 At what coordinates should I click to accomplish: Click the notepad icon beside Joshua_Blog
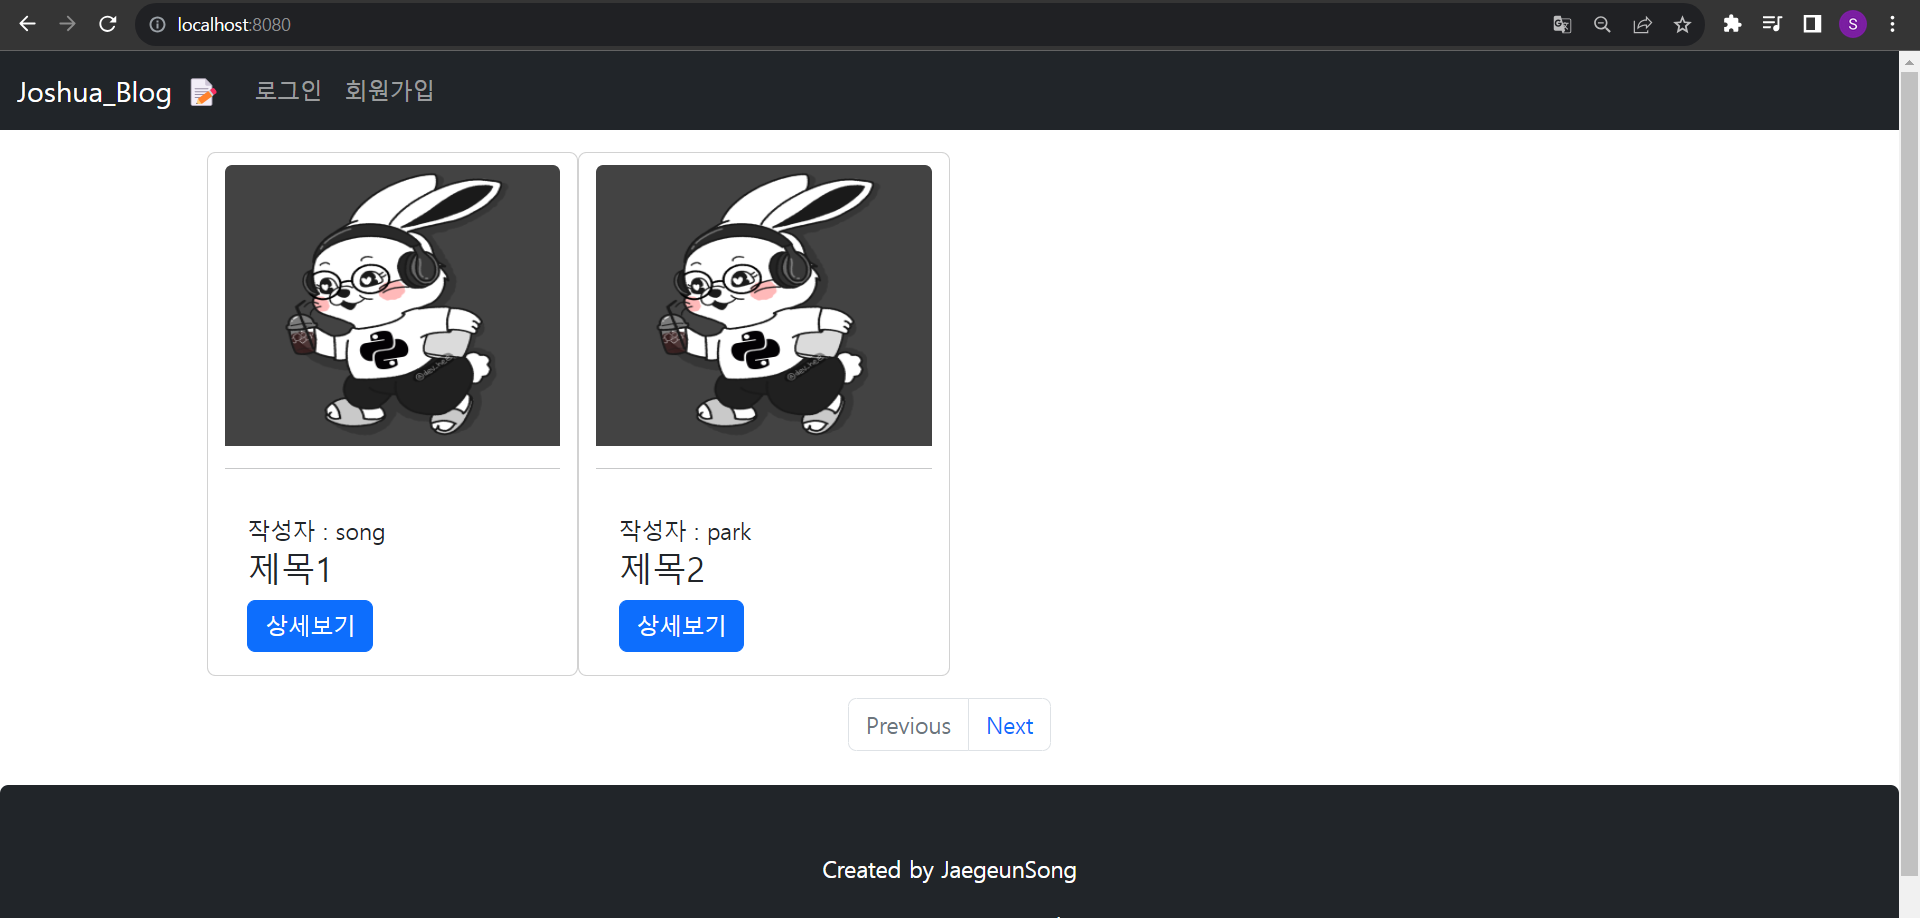pyautogui.click(x=203, y=92)
